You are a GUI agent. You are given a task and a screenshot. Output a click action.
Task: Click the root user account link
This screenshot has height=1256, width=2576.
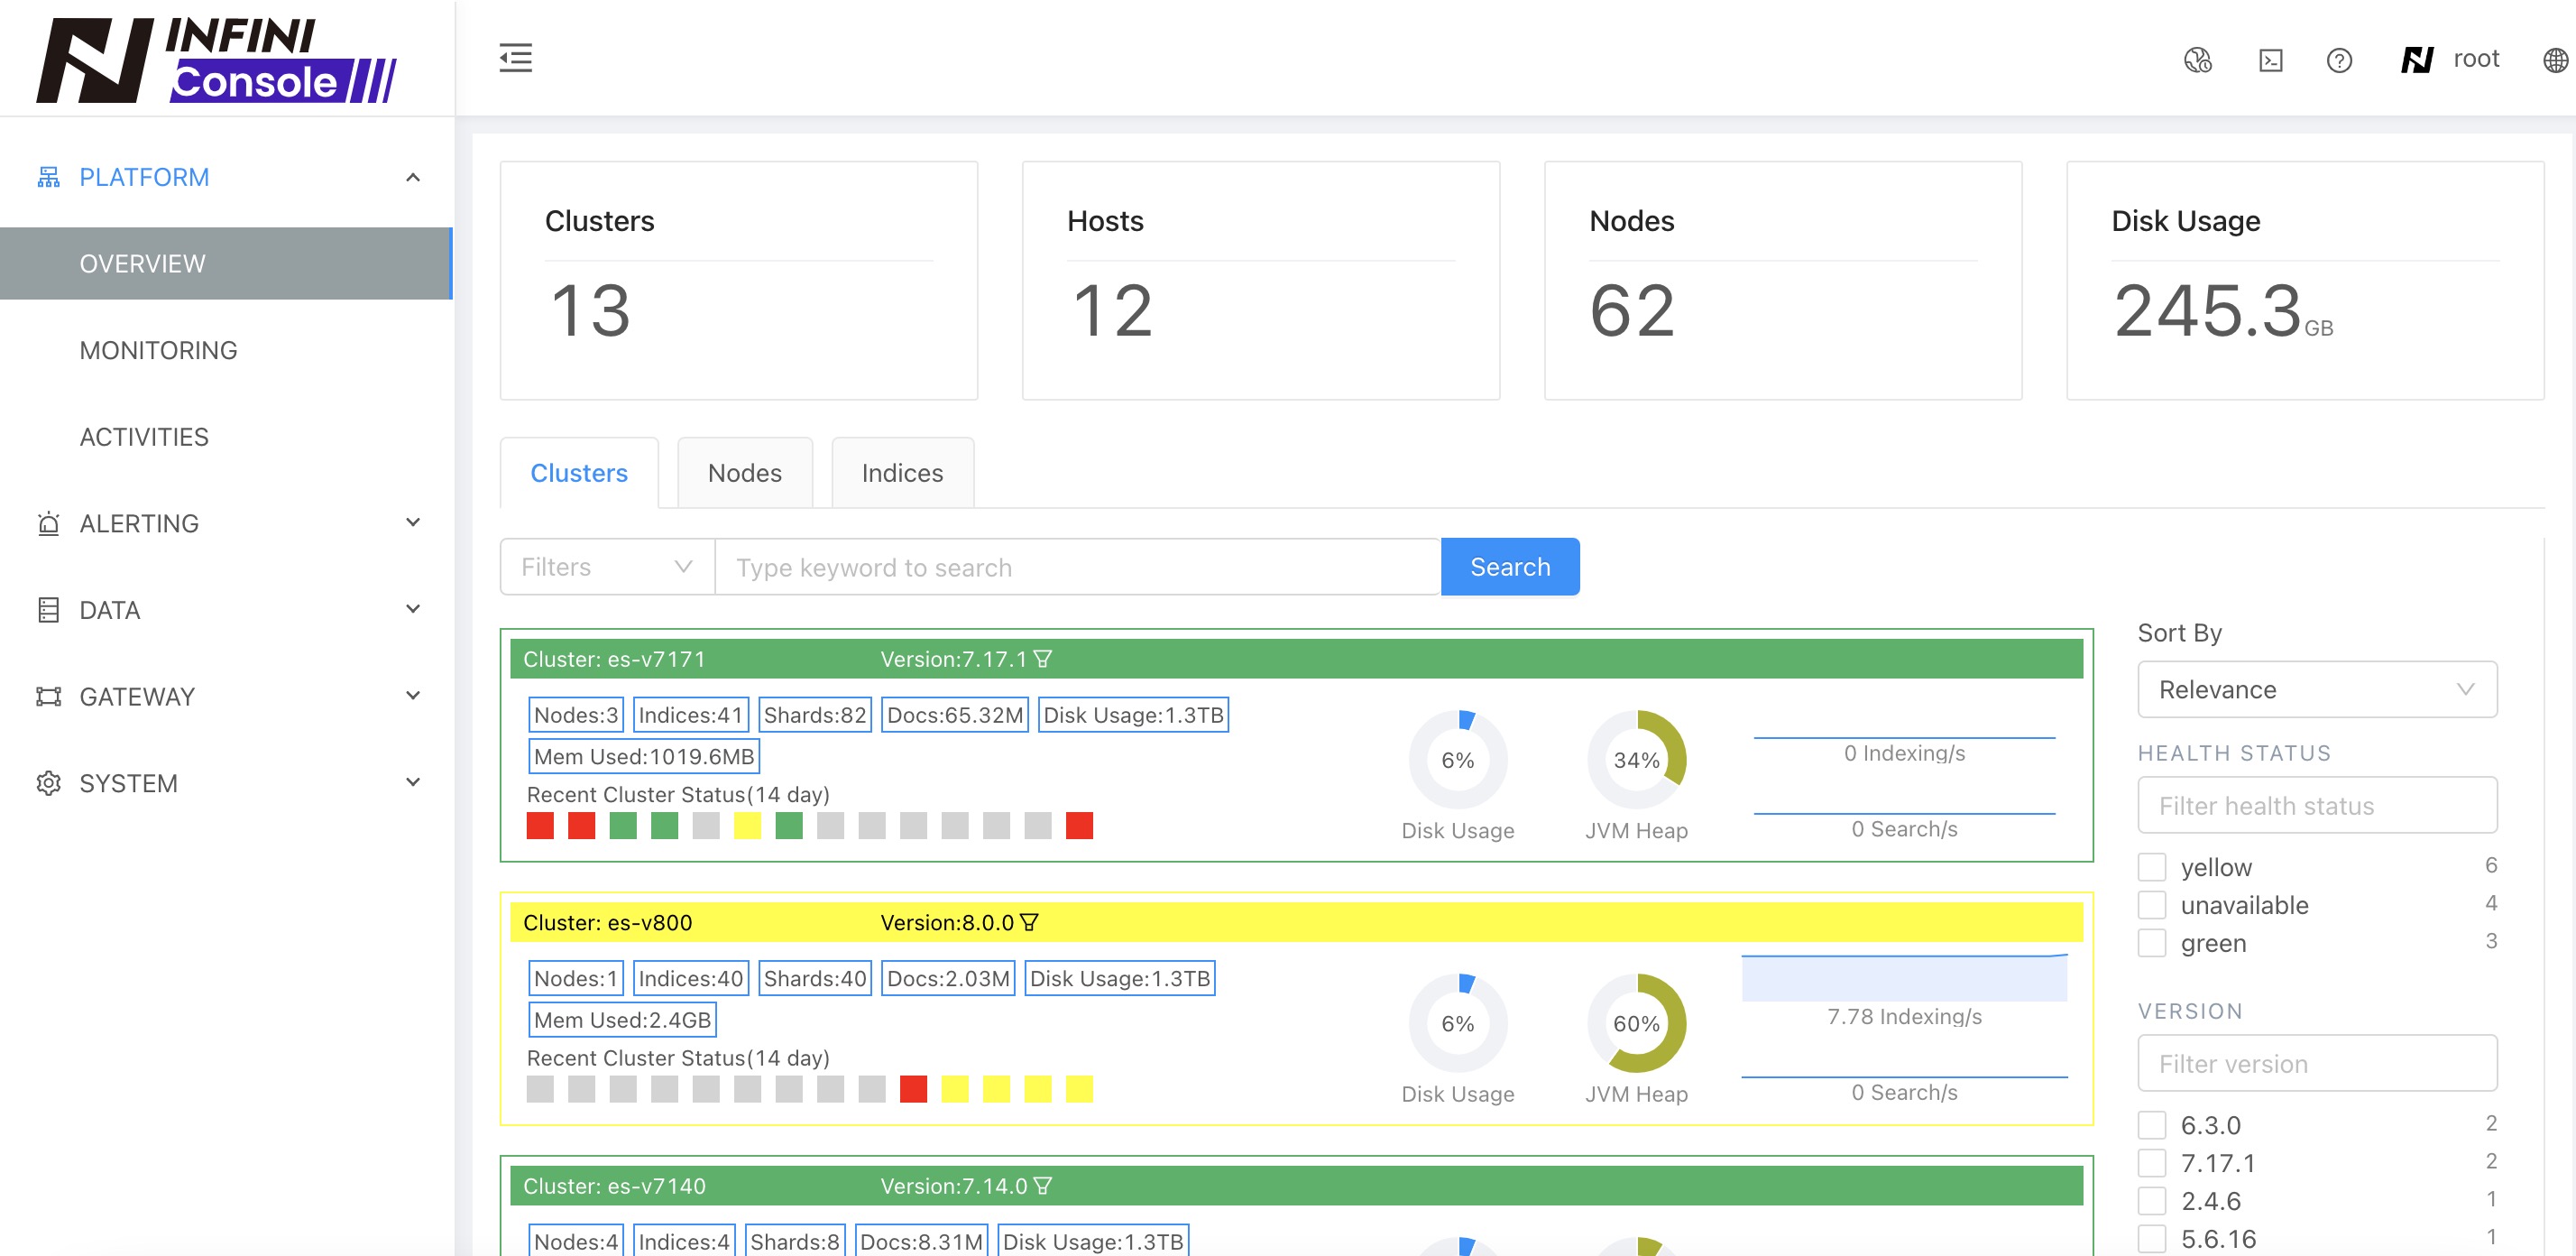[x=2475, y=59]
